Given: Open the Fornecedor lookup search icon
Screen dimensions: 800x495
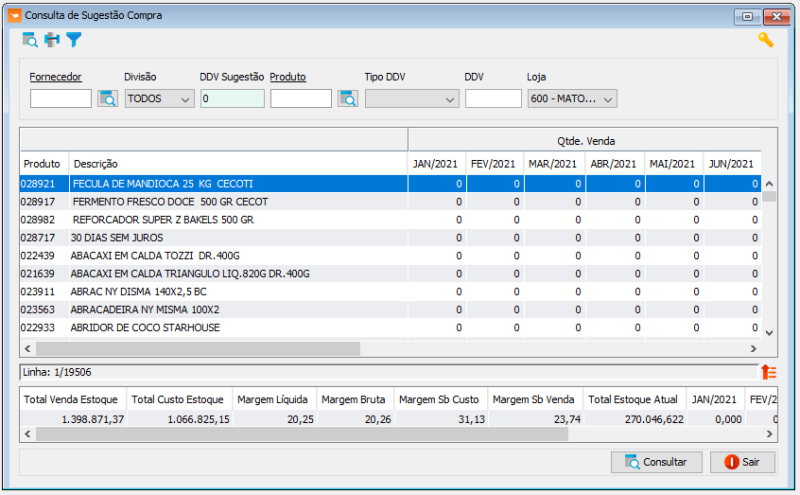Looking at the screenshot, I should click(108, 98).
